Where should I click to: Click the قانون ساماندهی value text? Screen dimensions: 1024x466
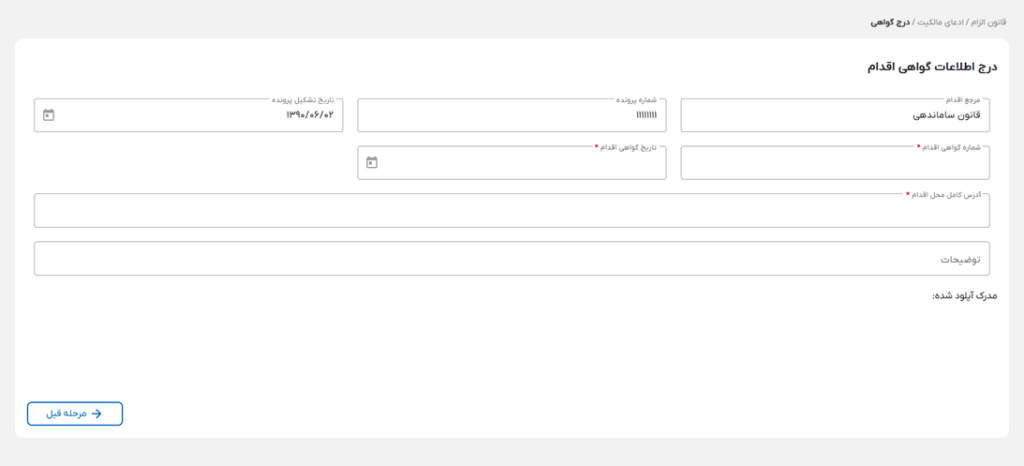(x=946, y=115)
